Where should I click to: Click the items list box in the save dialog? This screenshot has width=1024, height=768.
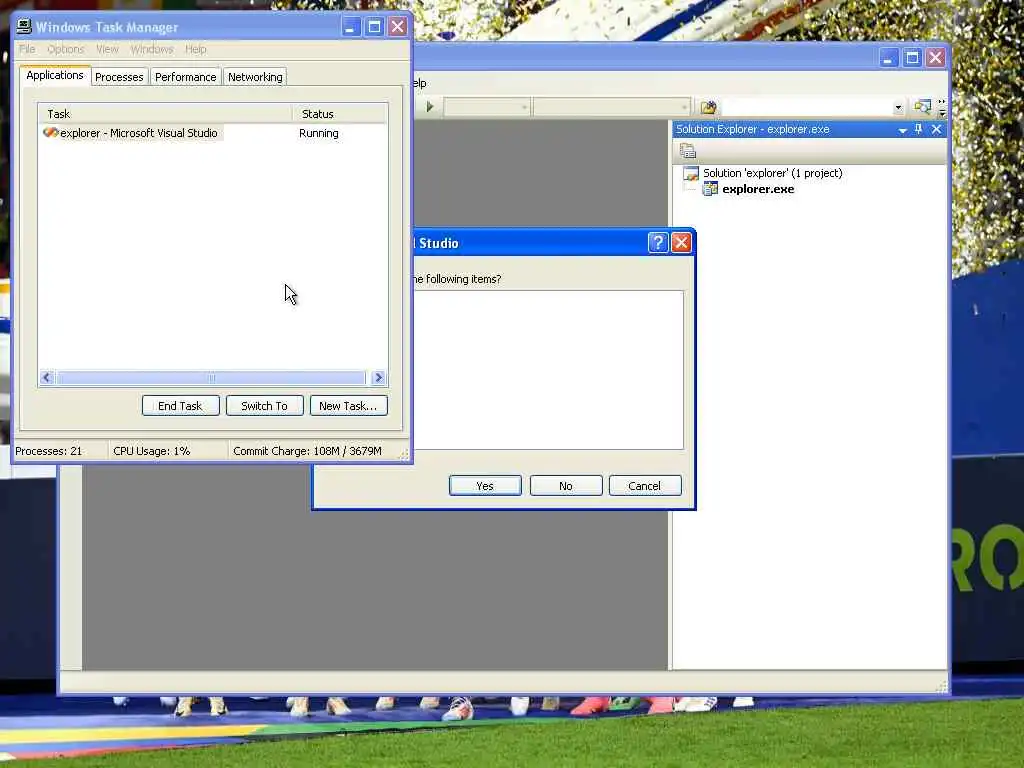point(547,370)
